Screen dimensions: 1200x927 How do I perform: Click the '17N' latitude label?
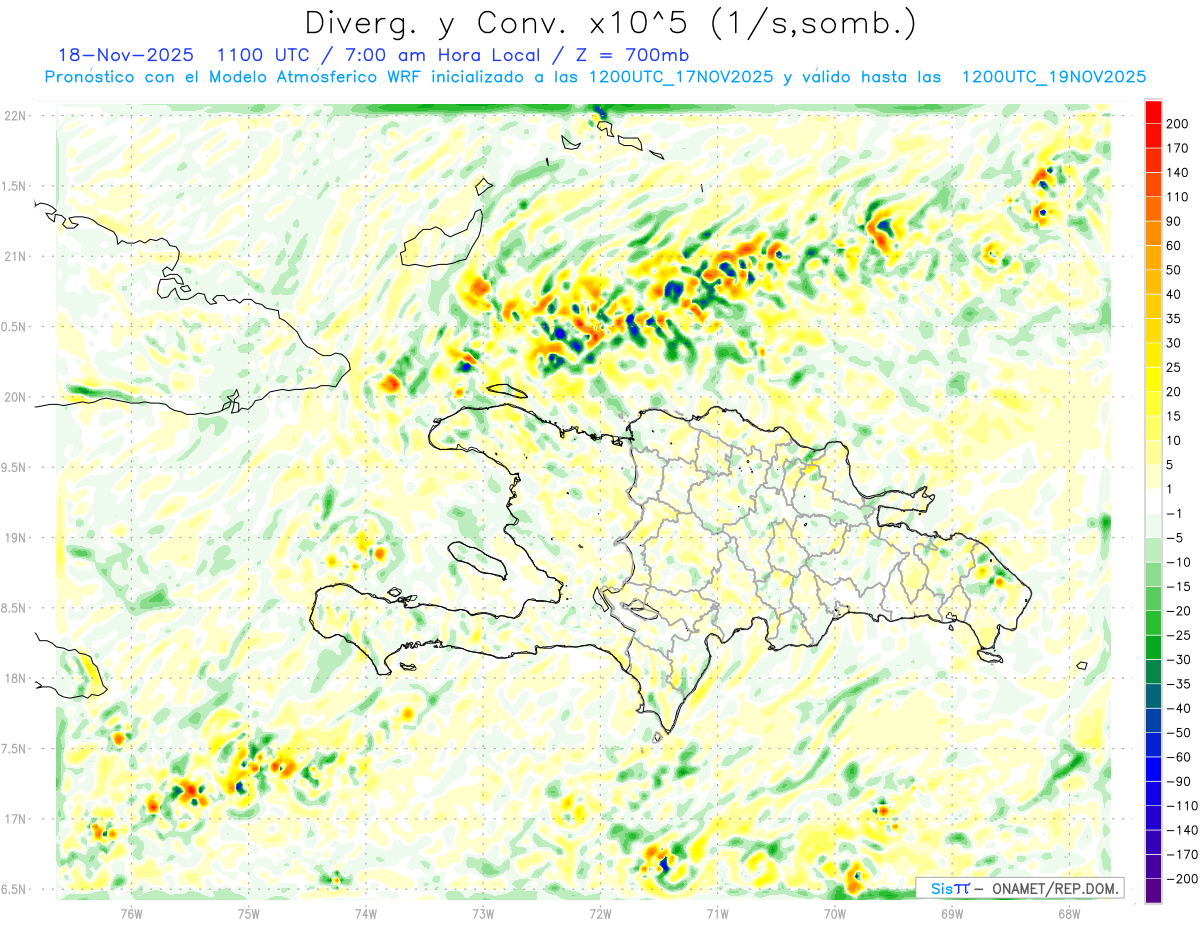coord(14,820)
